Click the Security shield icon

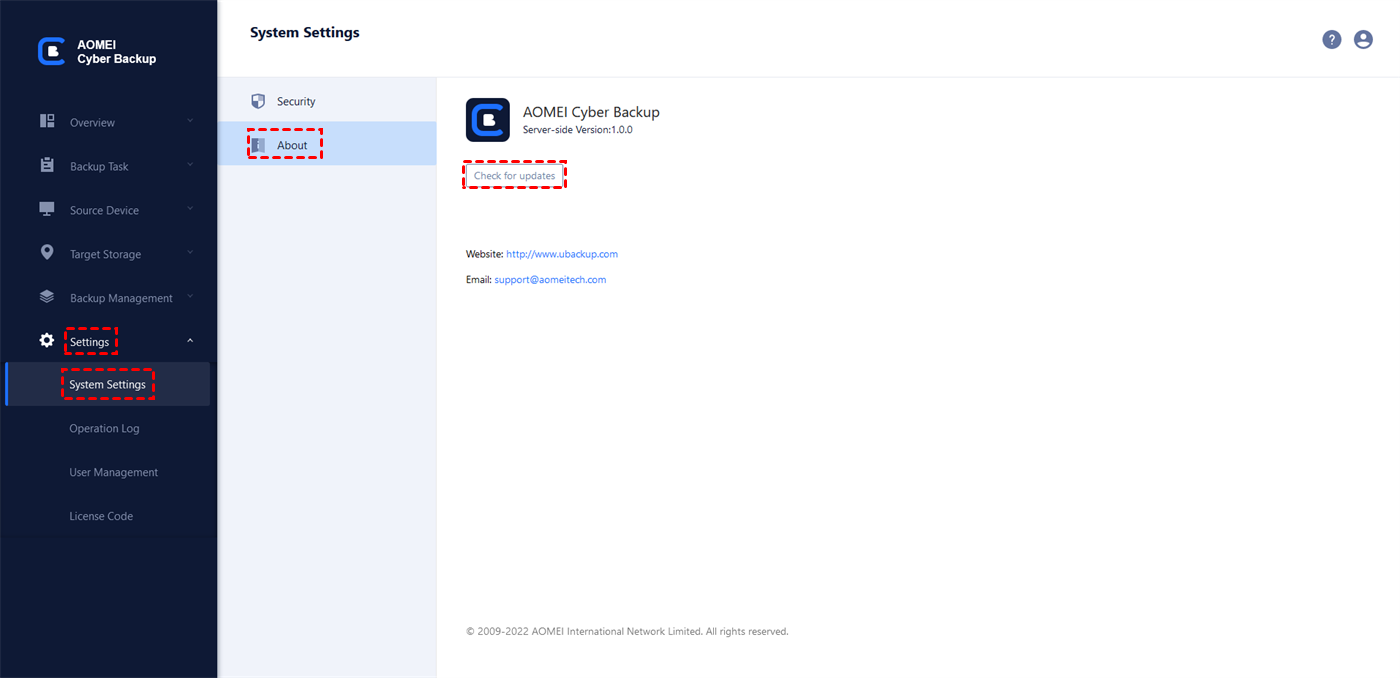[258, 101]
